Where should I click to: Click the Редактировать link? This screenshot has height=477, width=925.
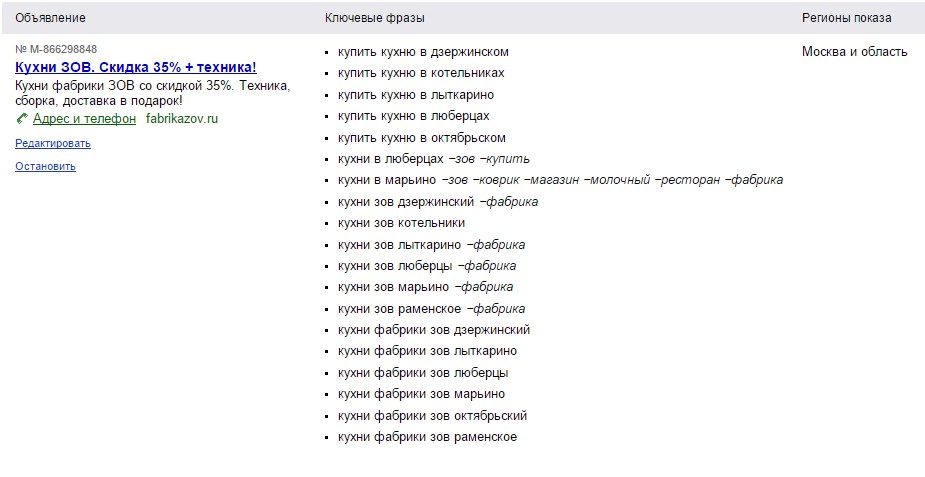tap(53, 143)
